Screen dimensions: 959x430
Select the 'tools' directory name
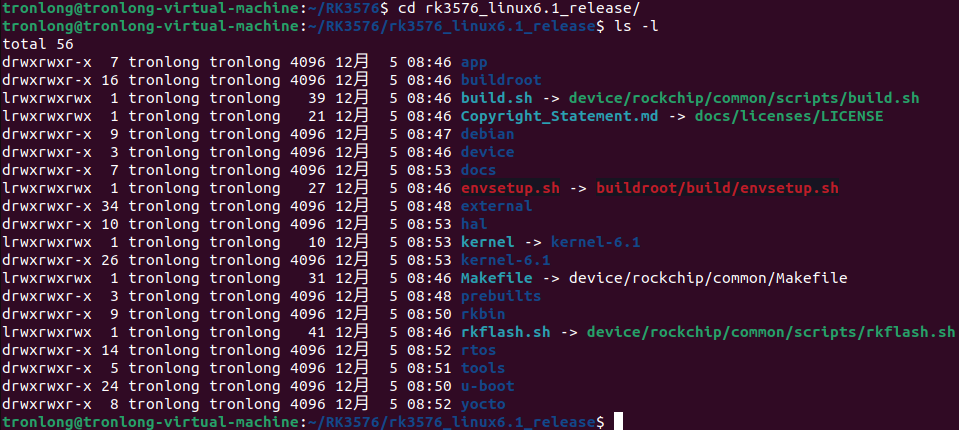483,368
